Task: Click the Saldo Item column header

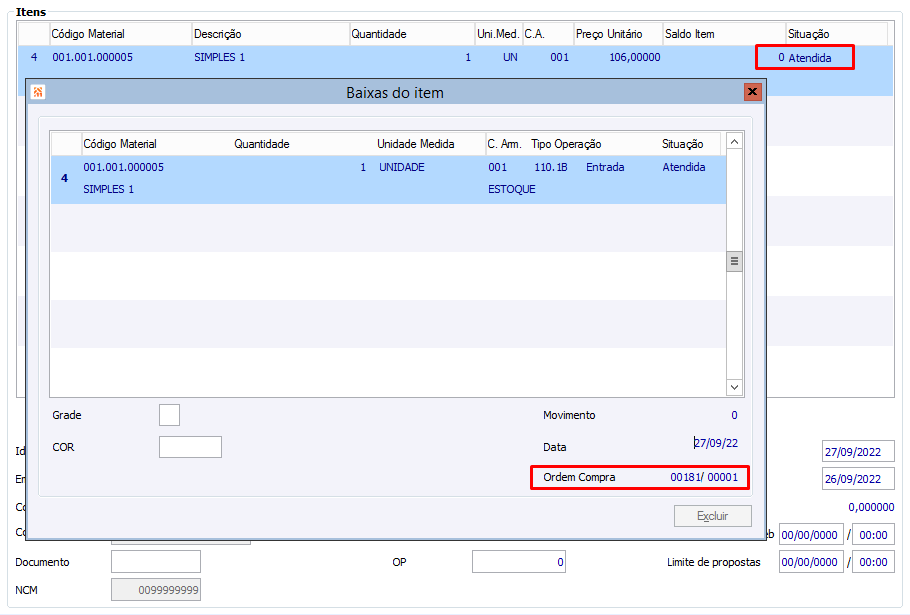Action: click(x=689, y=34)
